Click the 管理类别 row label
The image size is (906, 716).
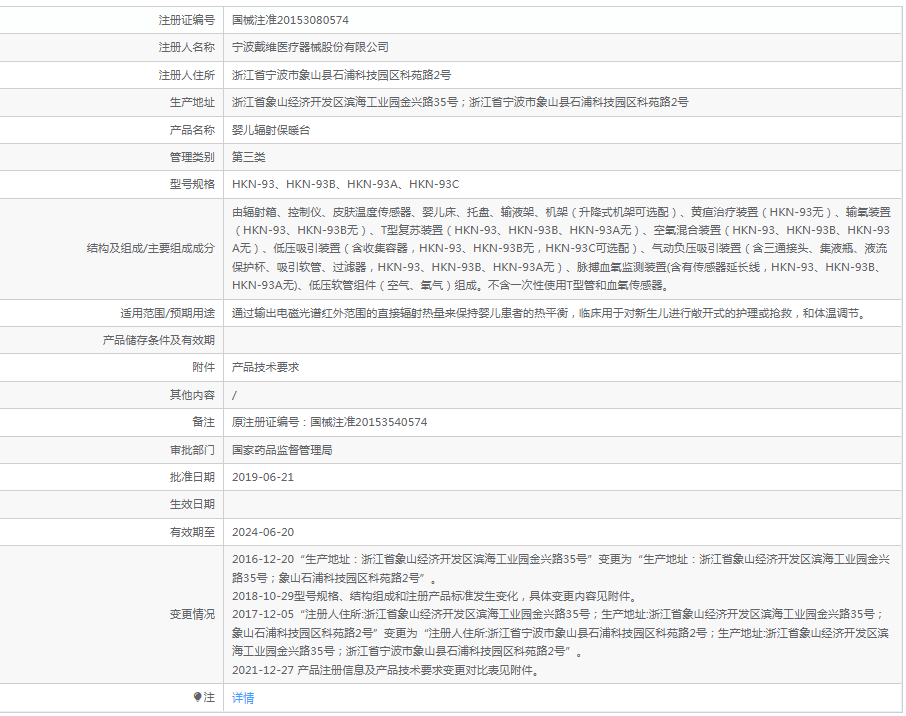pos(192,157)
